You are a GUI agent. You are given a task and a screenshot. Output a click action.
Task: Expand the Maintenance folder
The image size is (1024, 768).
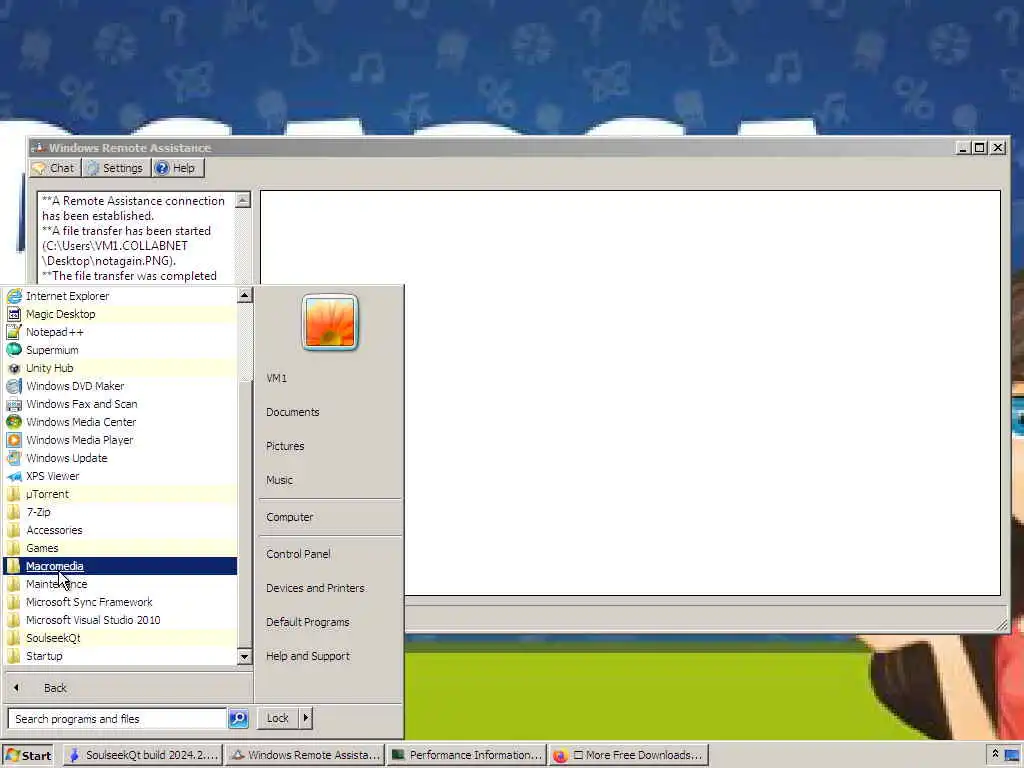(121, 584)
